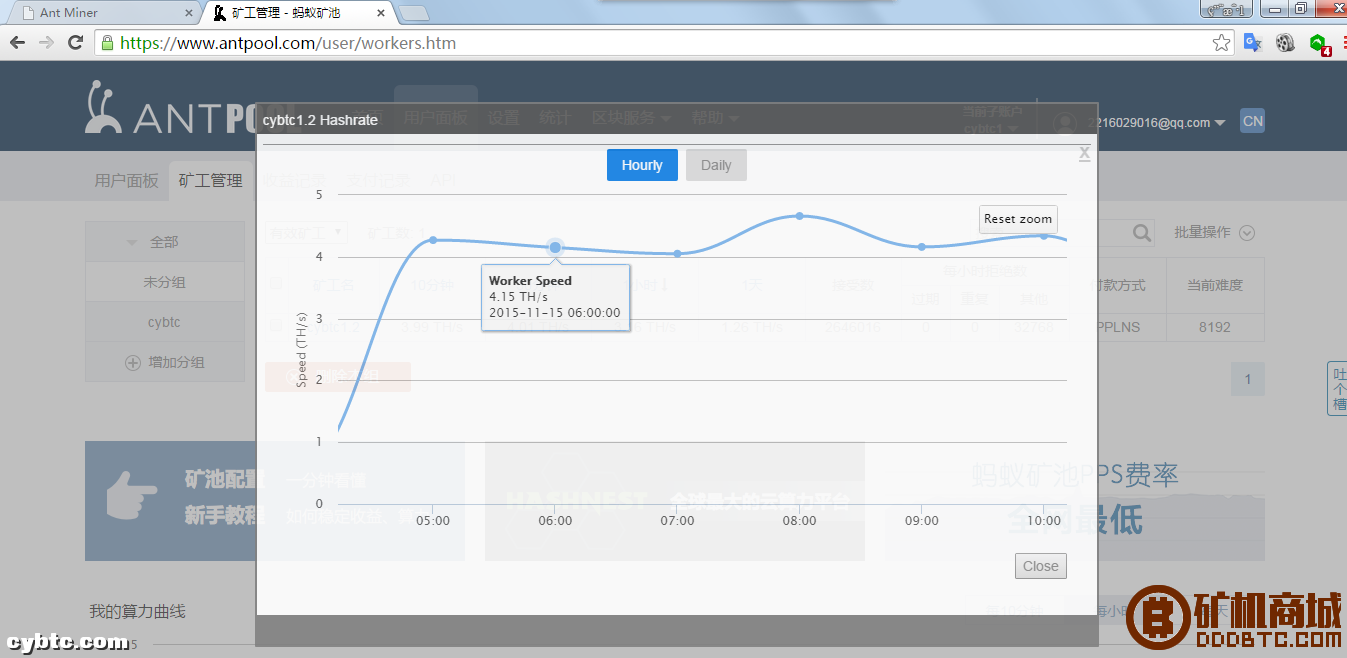Select the cybtc group
This screenshot has height=658, width=1347.
point(165,322)
